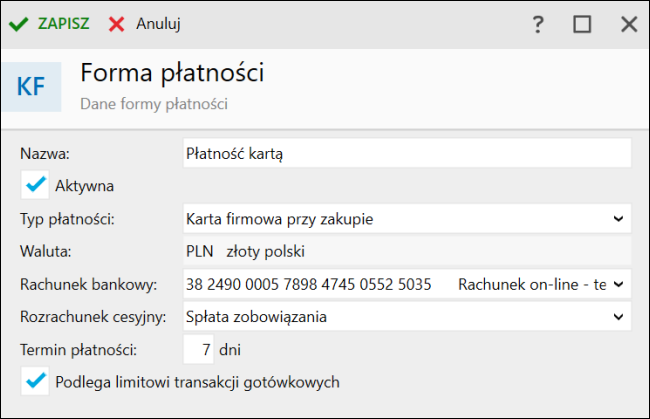Viewport: 650px width, 419px height.
Task: Click the Waluta PLN złoty polski field
Action: [407, 251]
